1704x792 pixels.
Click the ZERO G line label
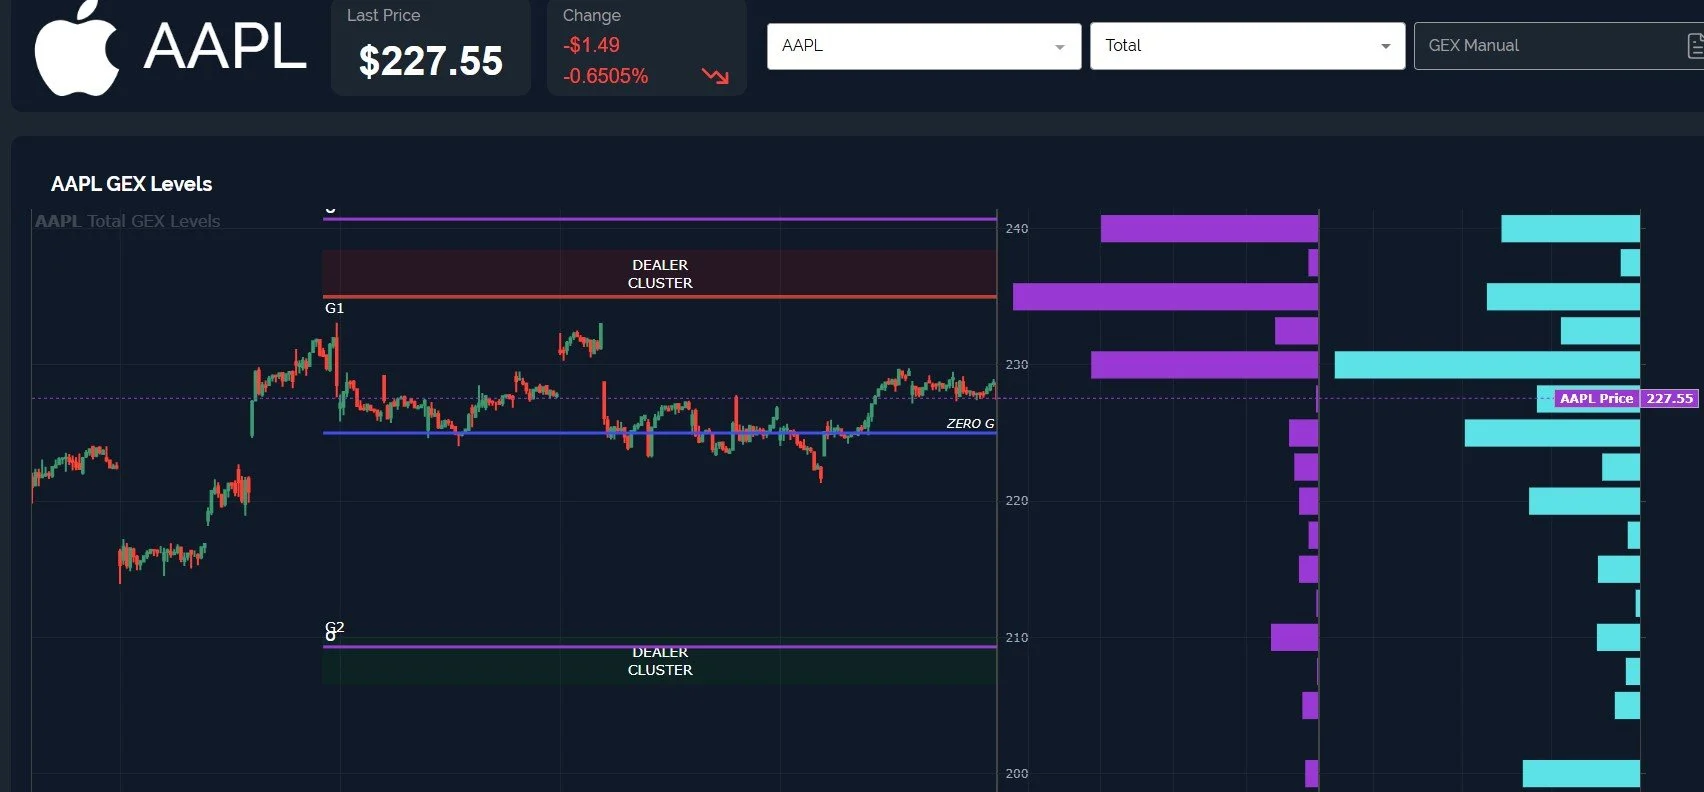970,424
